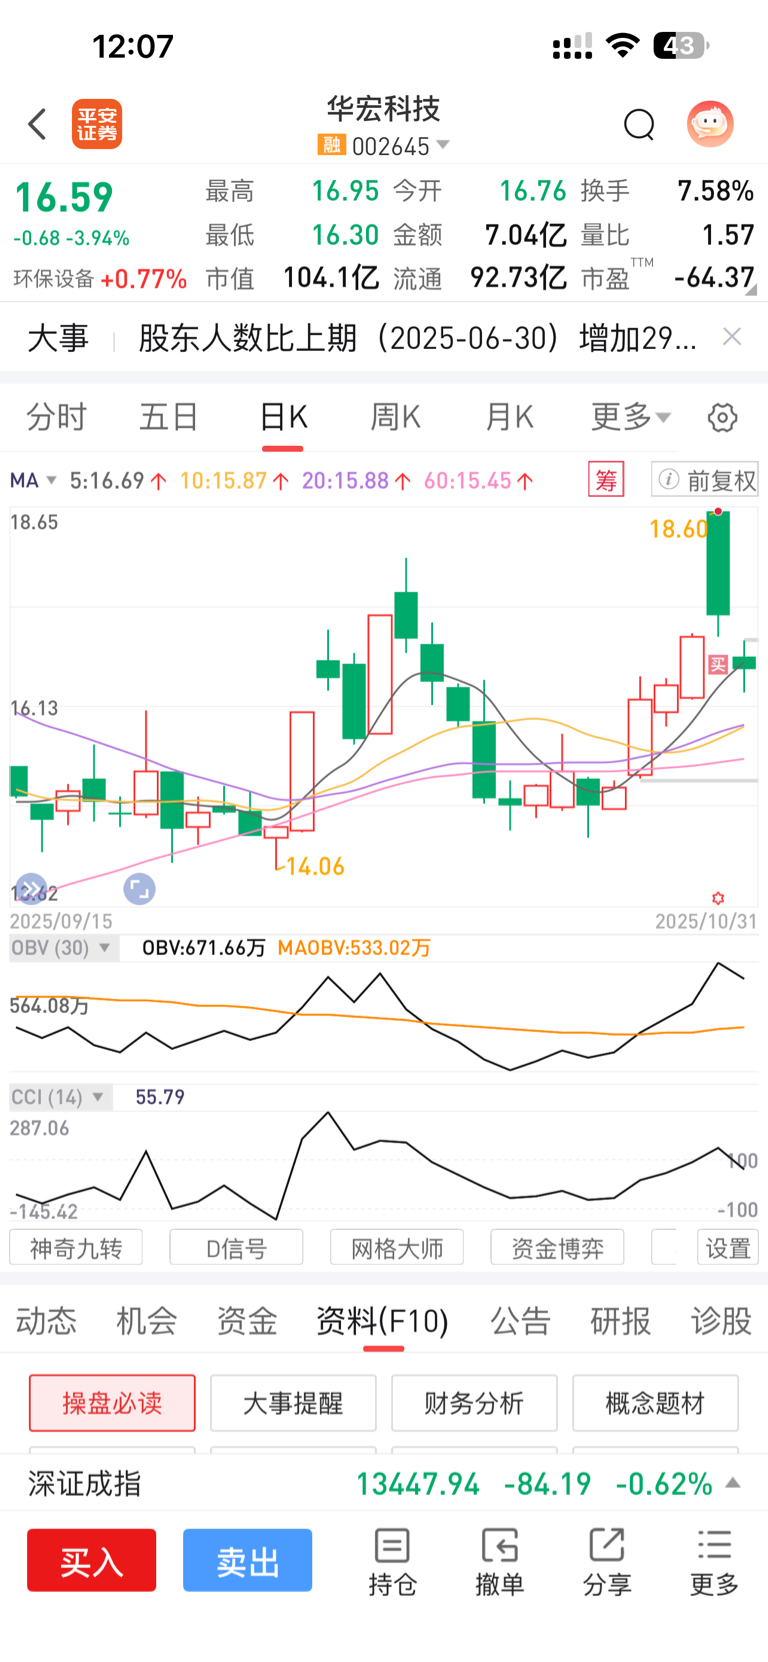This screenshot has height=1662, width=768.
Task: Open the 动态 tab
Action: [x=46, y=1321]
